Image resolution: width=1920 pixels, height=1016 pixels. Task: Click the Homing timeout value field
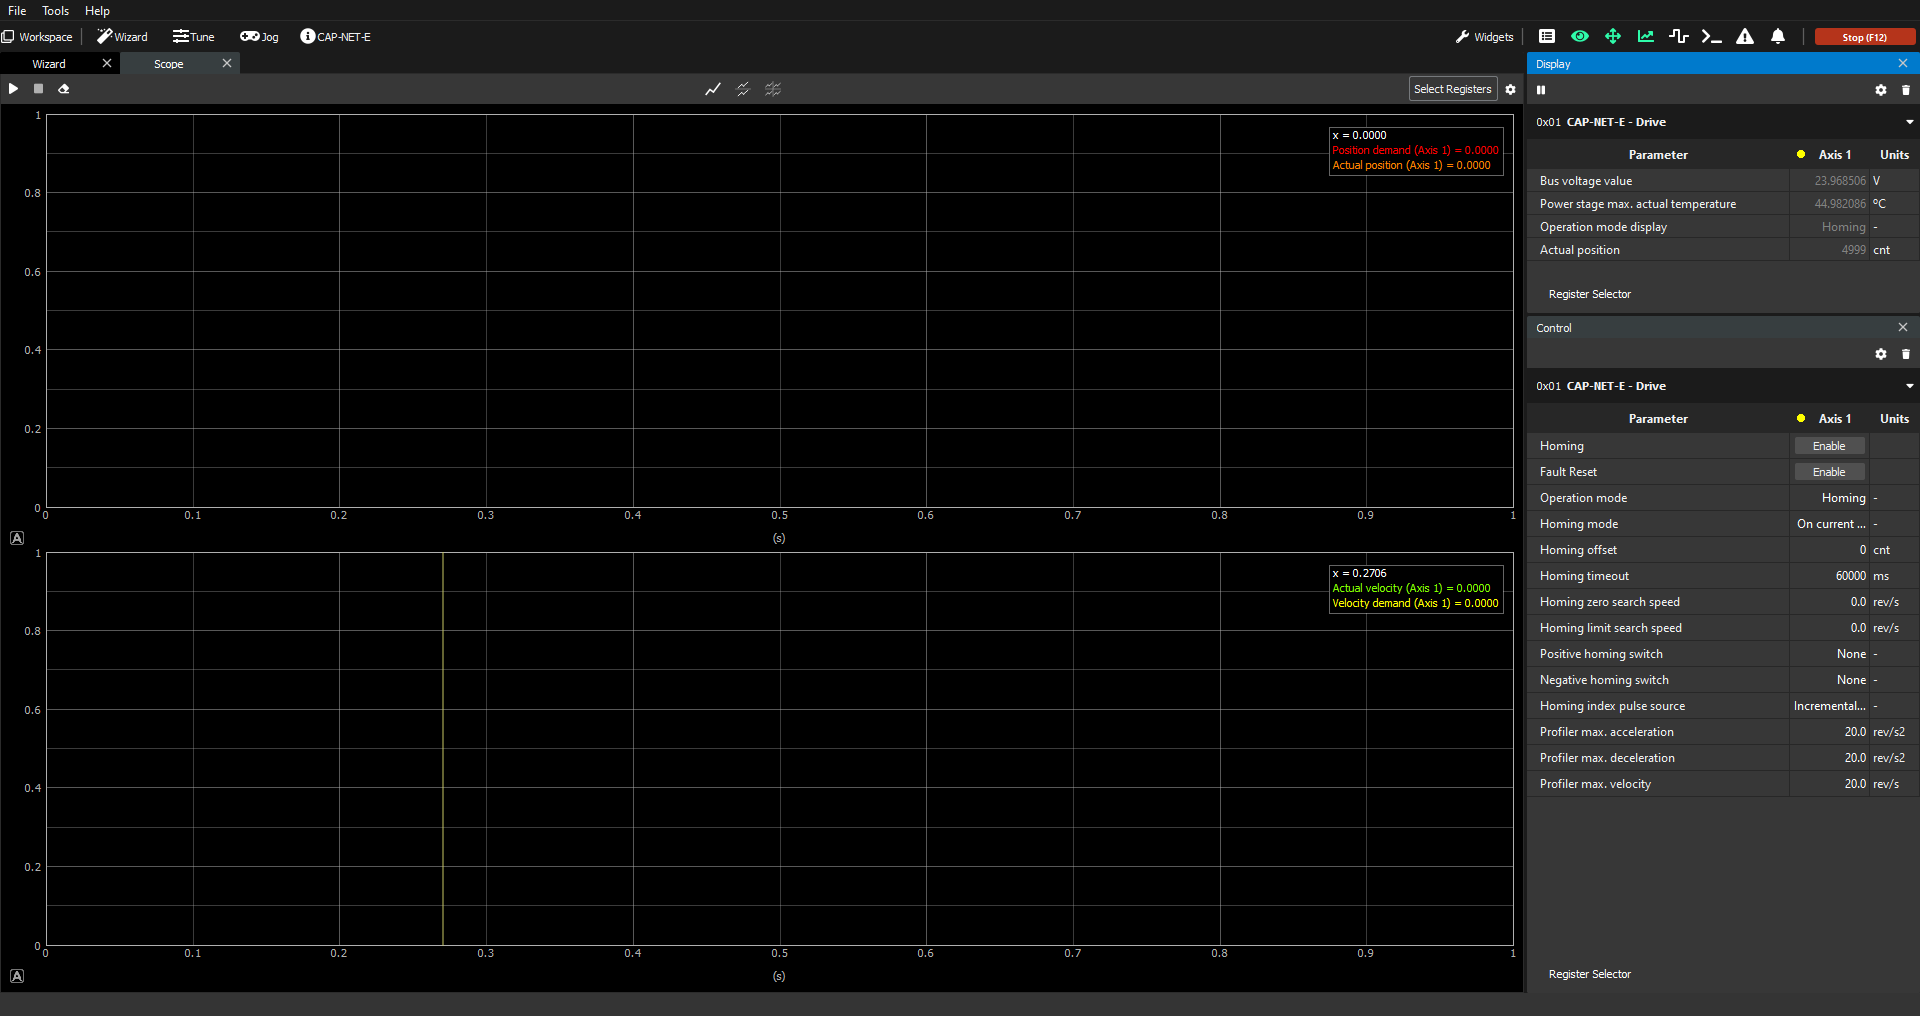pos(1829,576)
